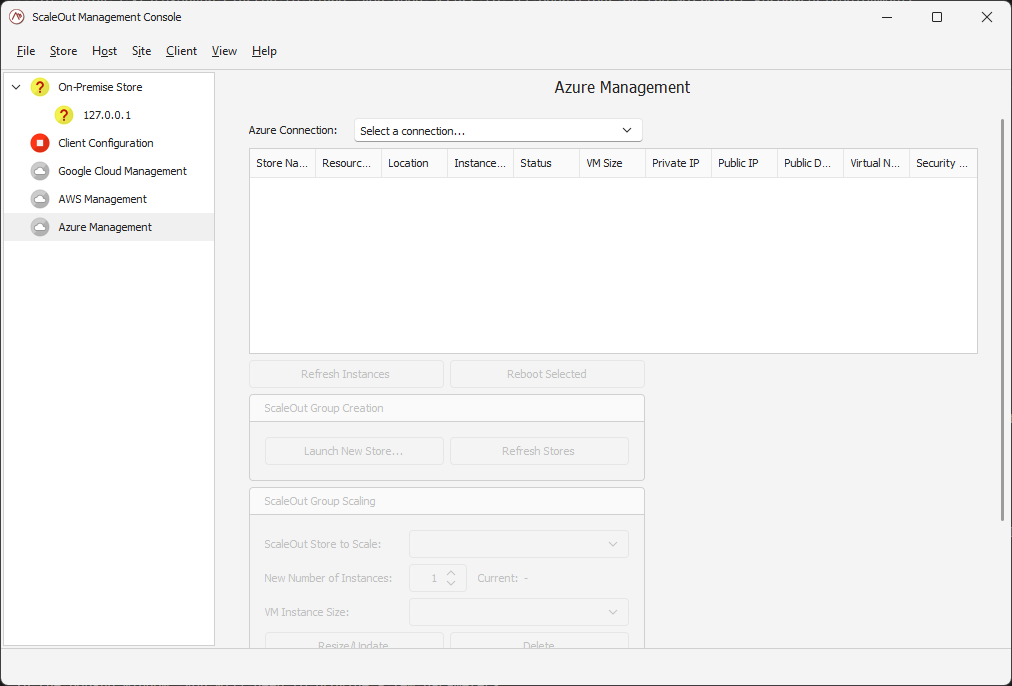This screenshot has height=686, width=1012.
Task: Open the Client menu
Action: point(181,51)
